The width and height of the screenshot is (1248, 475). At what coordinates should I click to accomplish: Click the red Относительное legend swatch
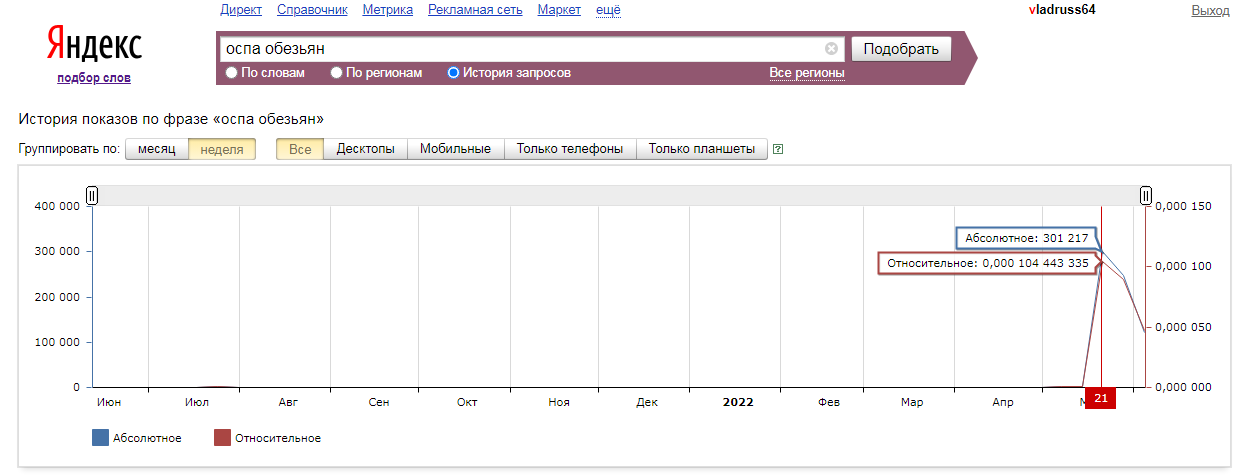(x=223, y=438)
